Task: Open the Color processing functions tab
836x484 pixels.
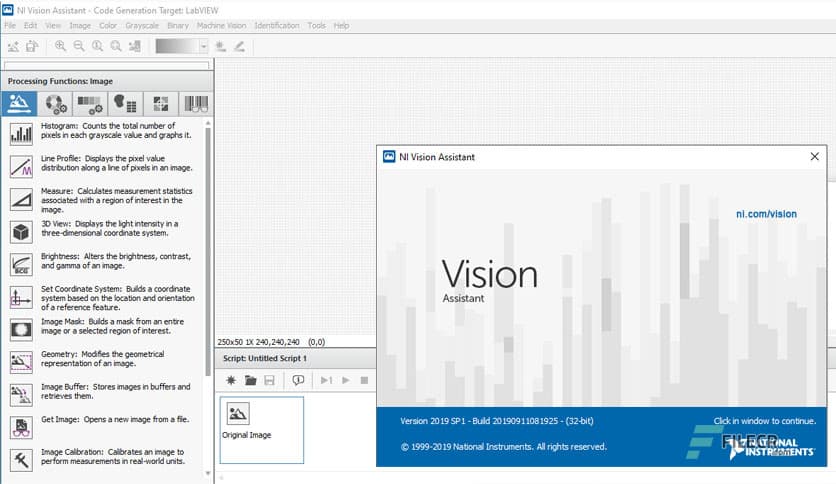Action: point(55,103)
